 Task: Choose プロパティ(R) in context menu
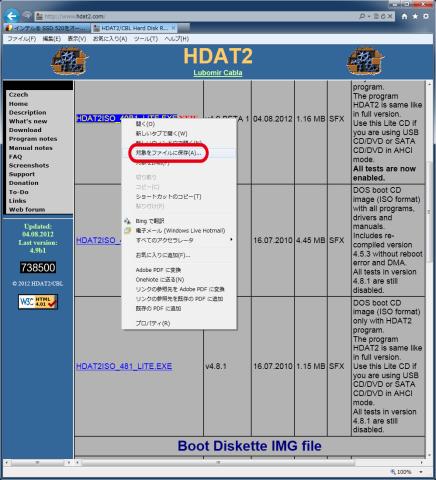point(179,323)
